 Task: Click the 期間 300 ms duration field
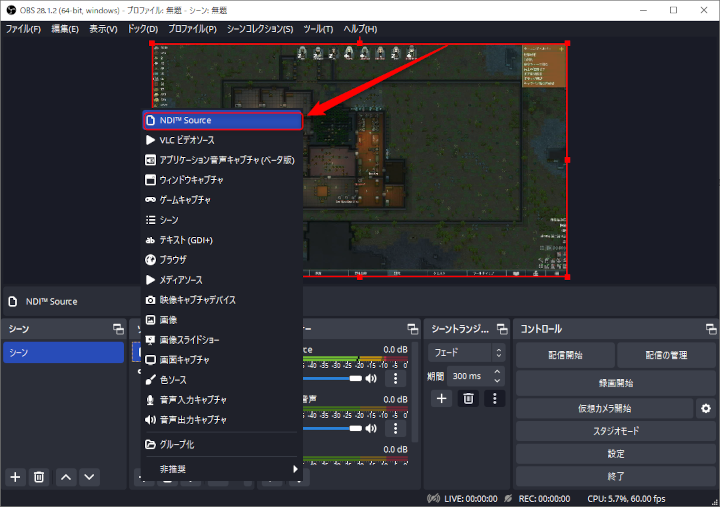tap(476, 376)
